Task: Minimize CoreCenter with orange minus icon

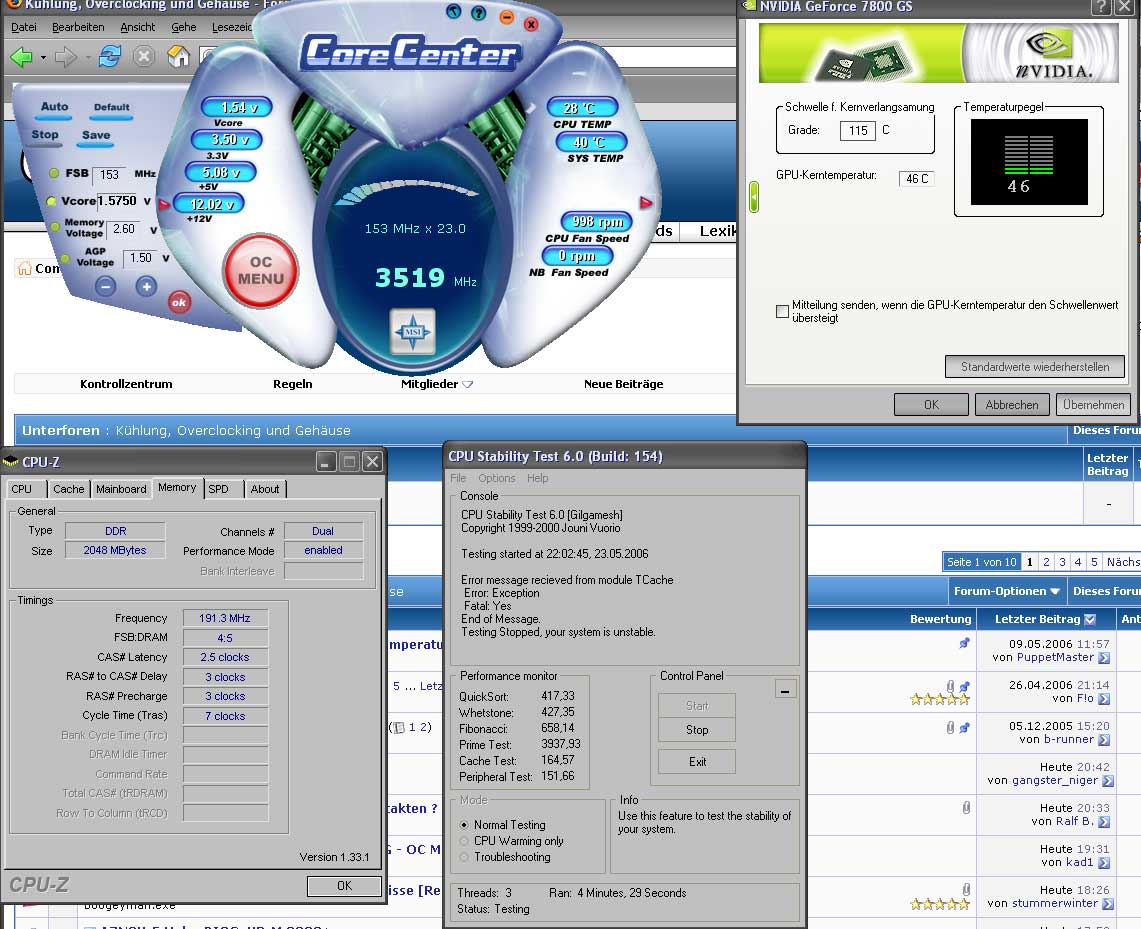Action: click(x=506, y=17)
